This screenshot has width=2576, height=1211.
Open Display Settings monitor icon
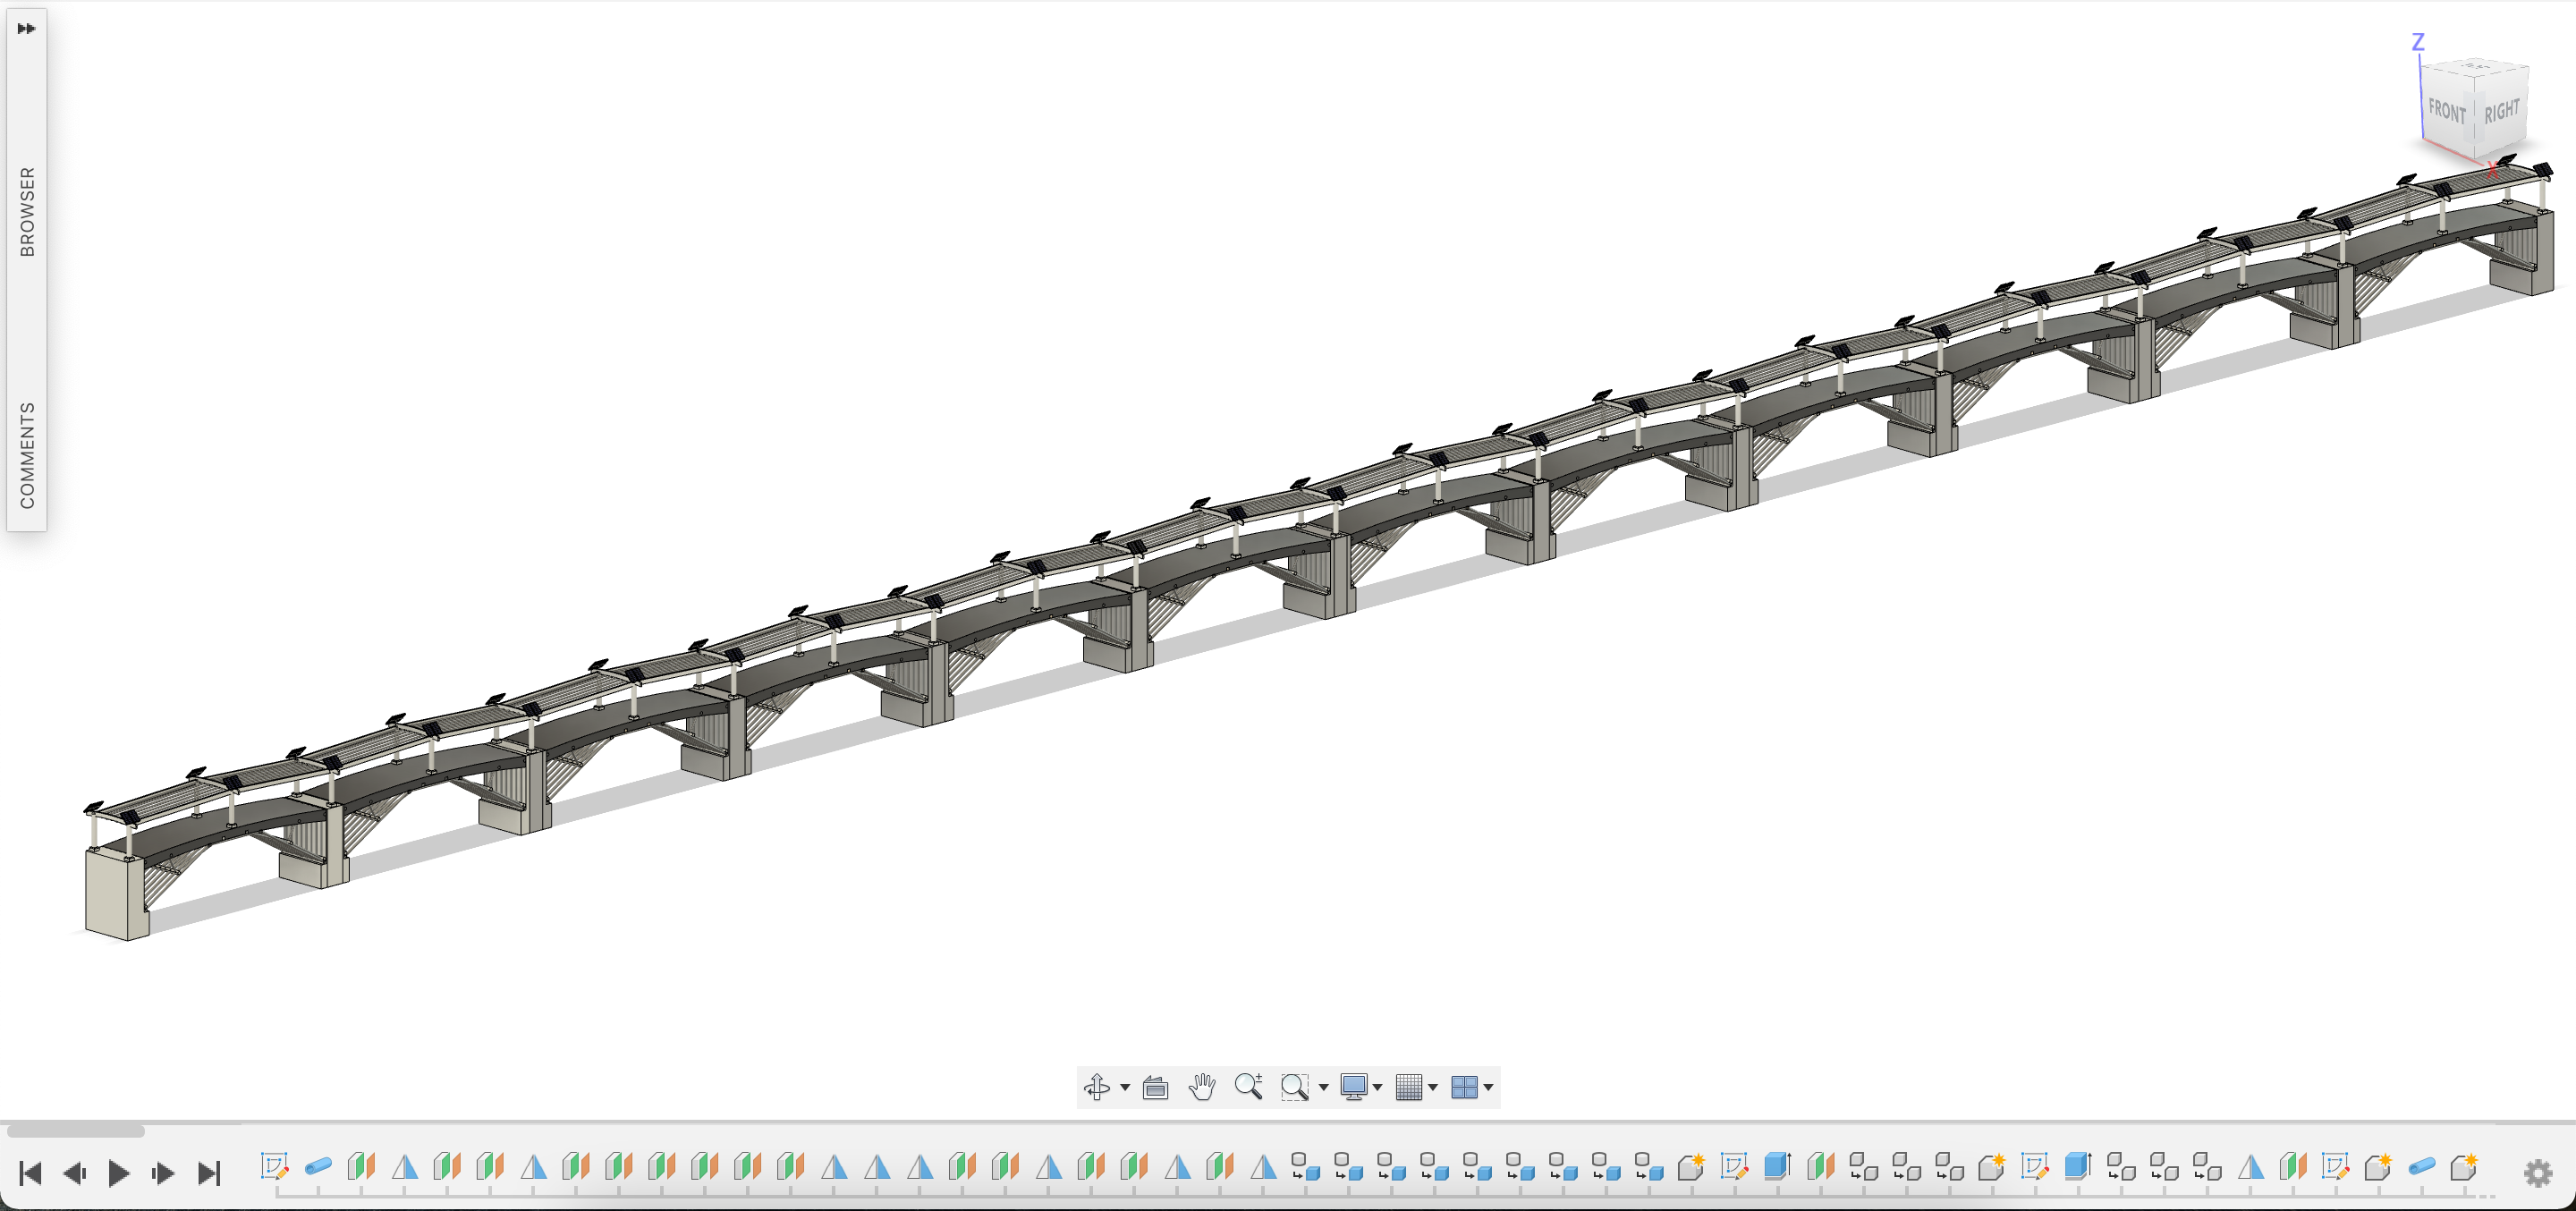point(1353,1087)
